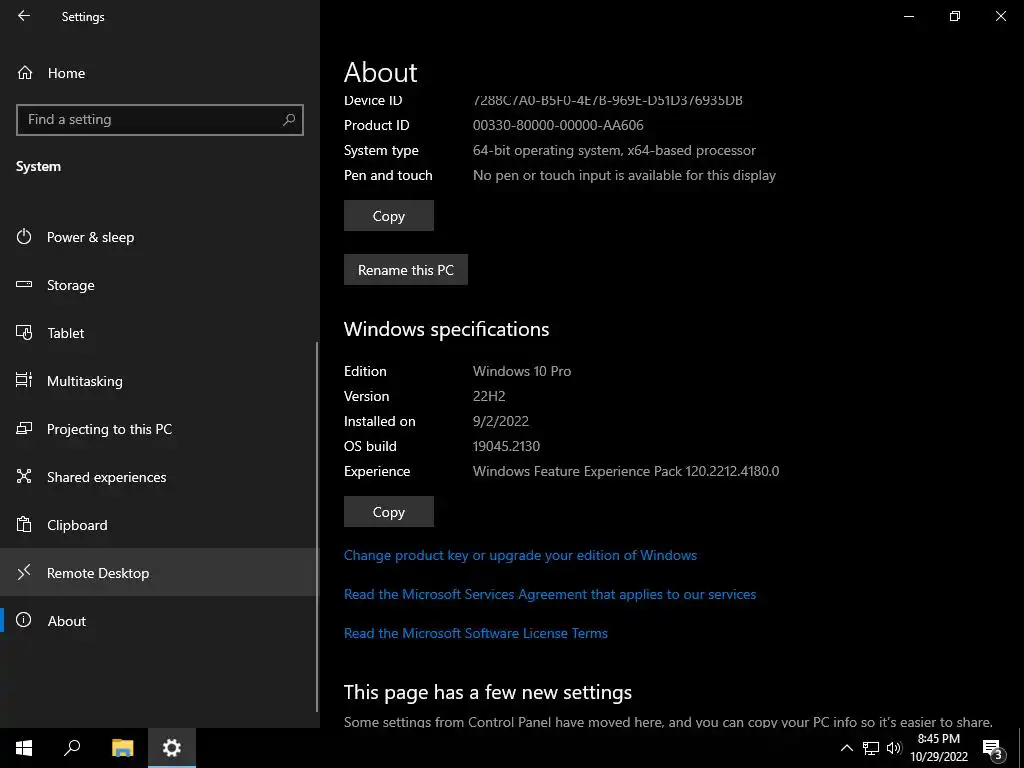
Task: Open the taskbar clock and date
Action: pyautogui.click(x=939, y=748)
